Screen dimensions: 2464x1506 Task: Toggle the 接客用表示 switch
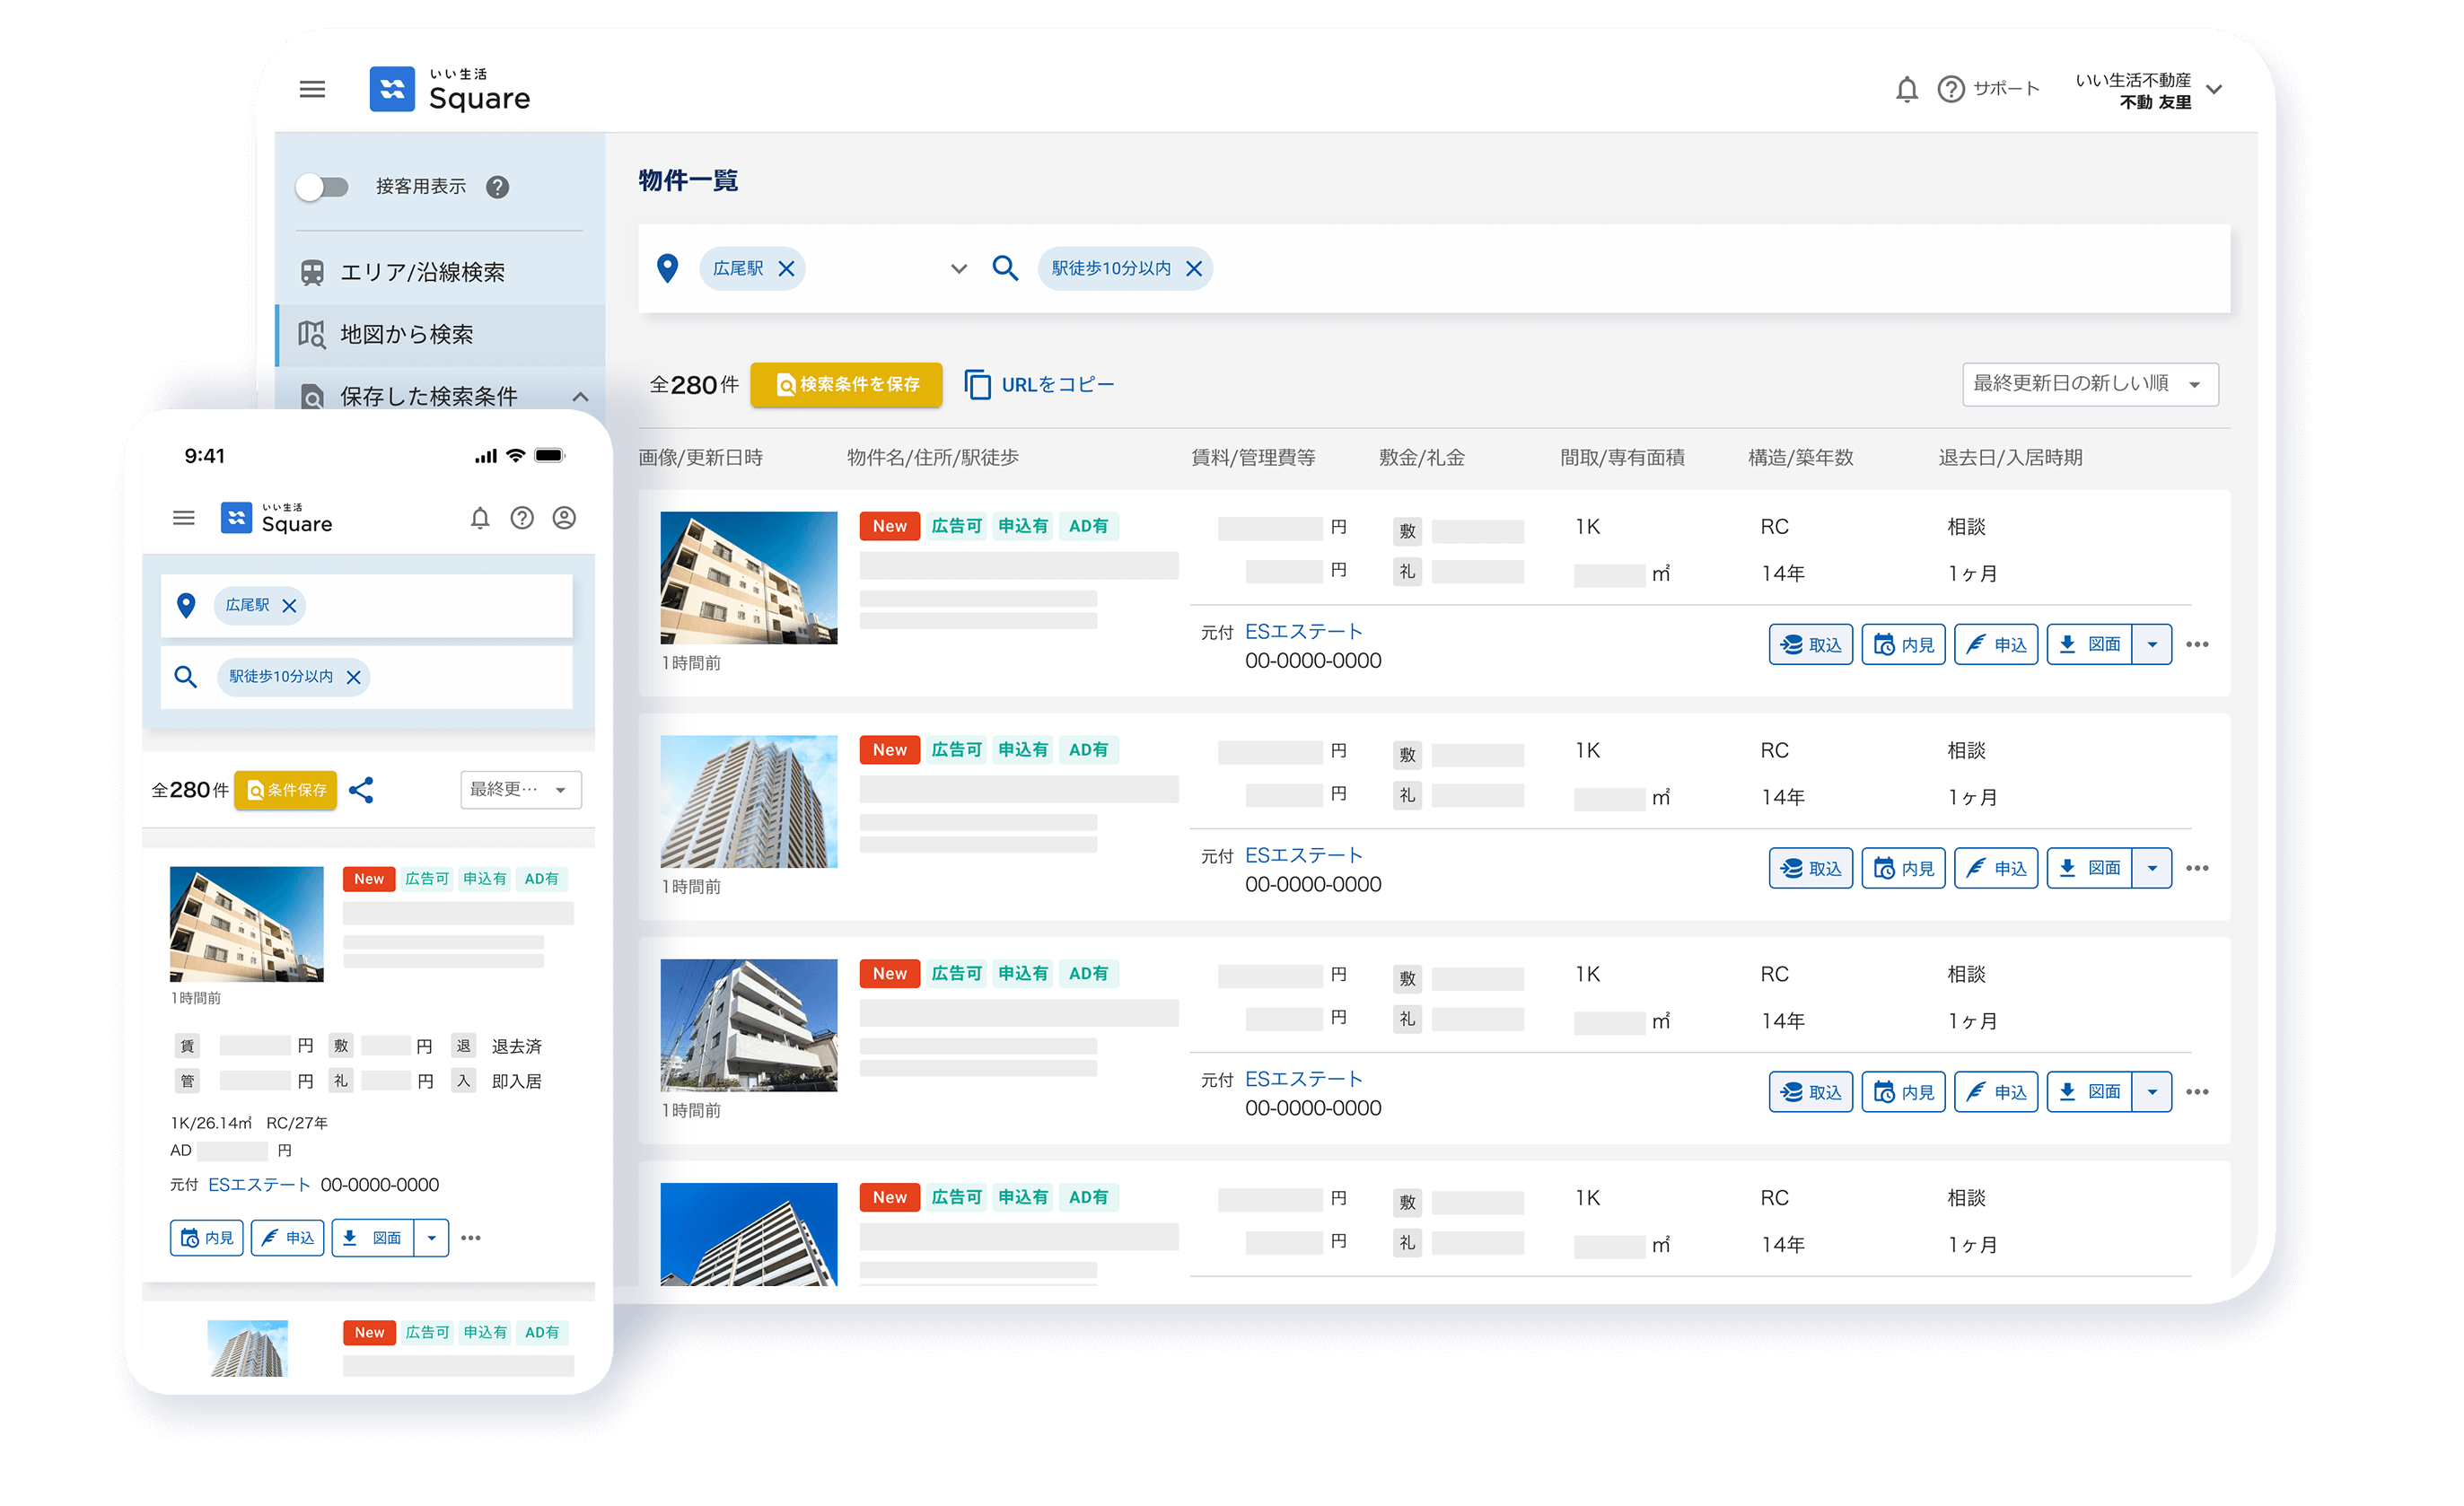click(322, 187)
